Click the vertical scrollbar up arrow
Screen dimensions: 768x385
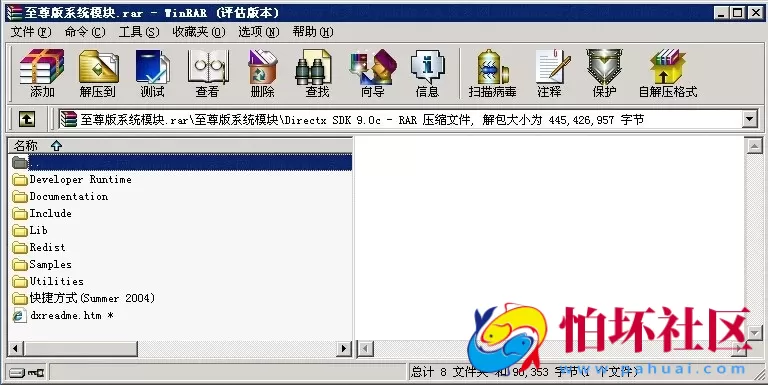pyautogui.click(x=754, y=145)
